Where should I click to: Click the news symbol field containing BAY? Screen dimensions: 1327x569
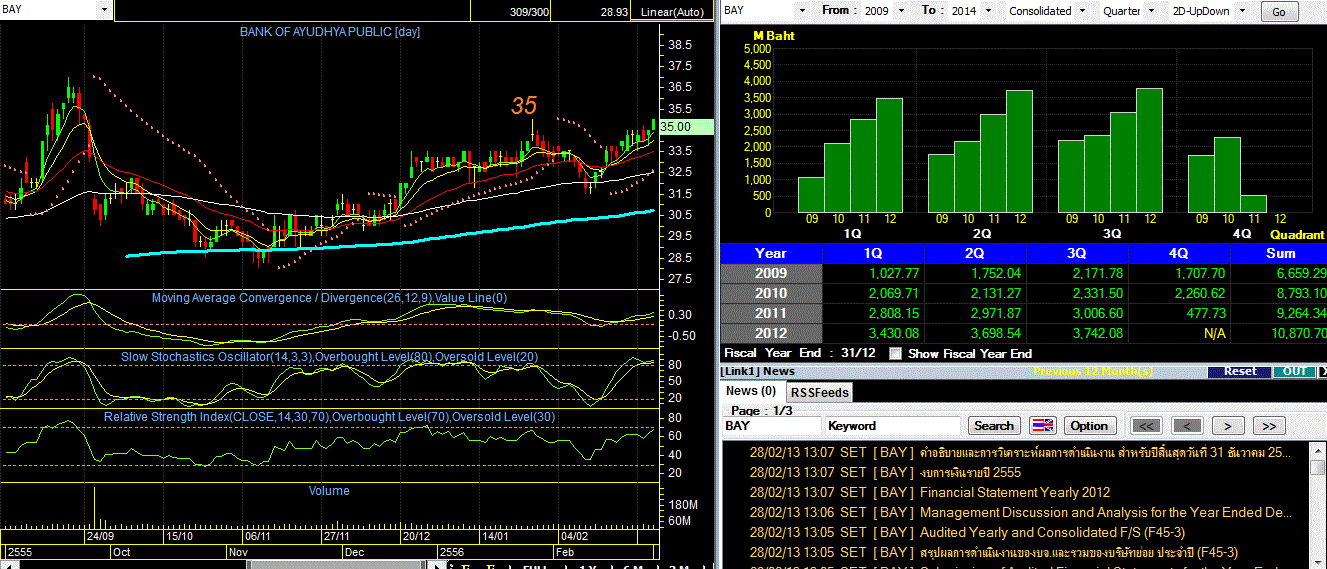click(x=771, y=425)
